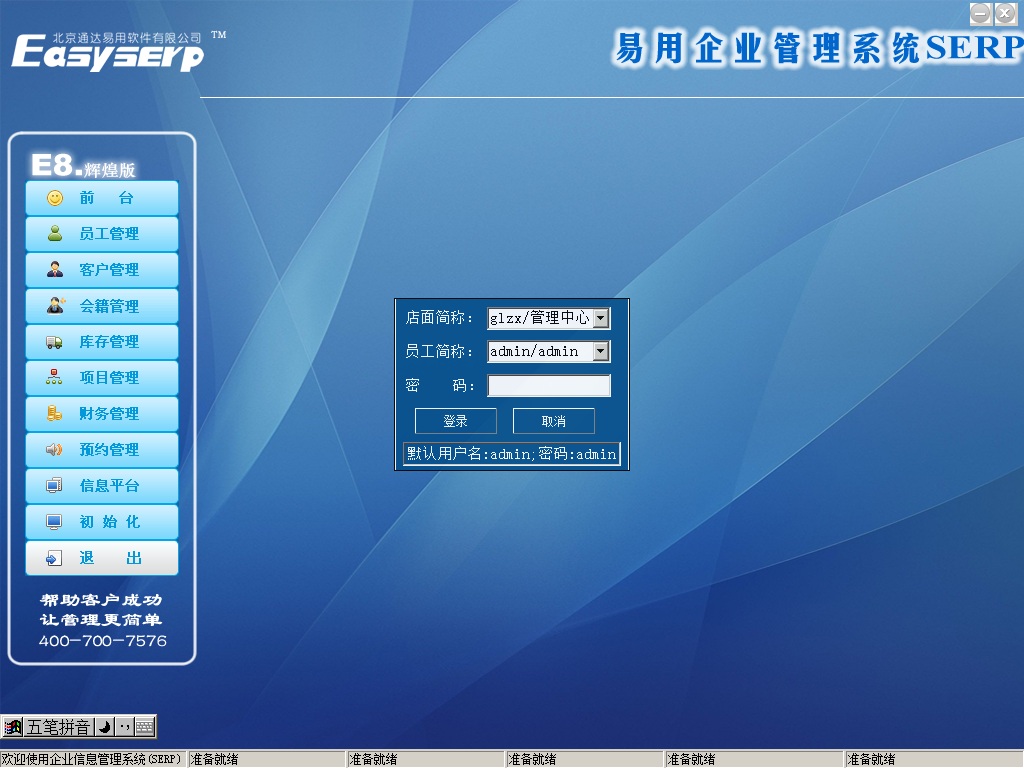Image resolution: width=1024 pixels, height=768 pixels.
Task: Open 财务管理 finance management
Action: tap(102, 413)
